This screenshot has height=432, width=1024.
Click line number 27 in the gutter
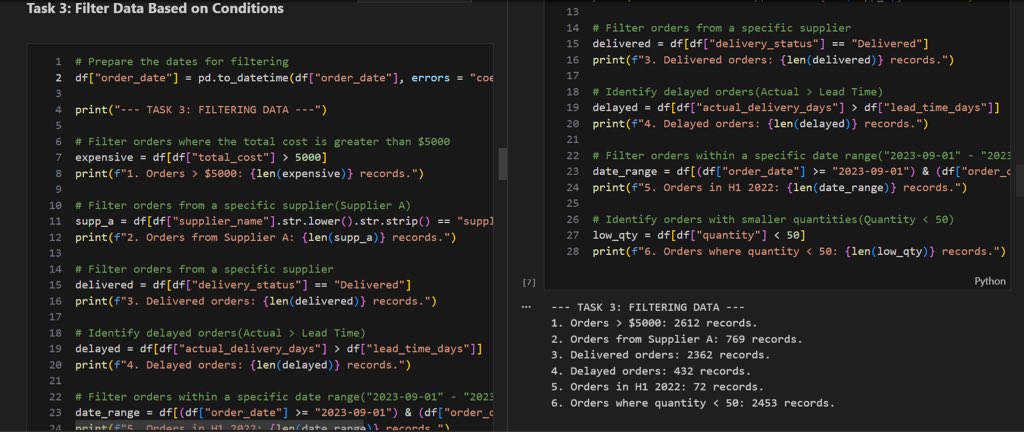coord(573,235)
